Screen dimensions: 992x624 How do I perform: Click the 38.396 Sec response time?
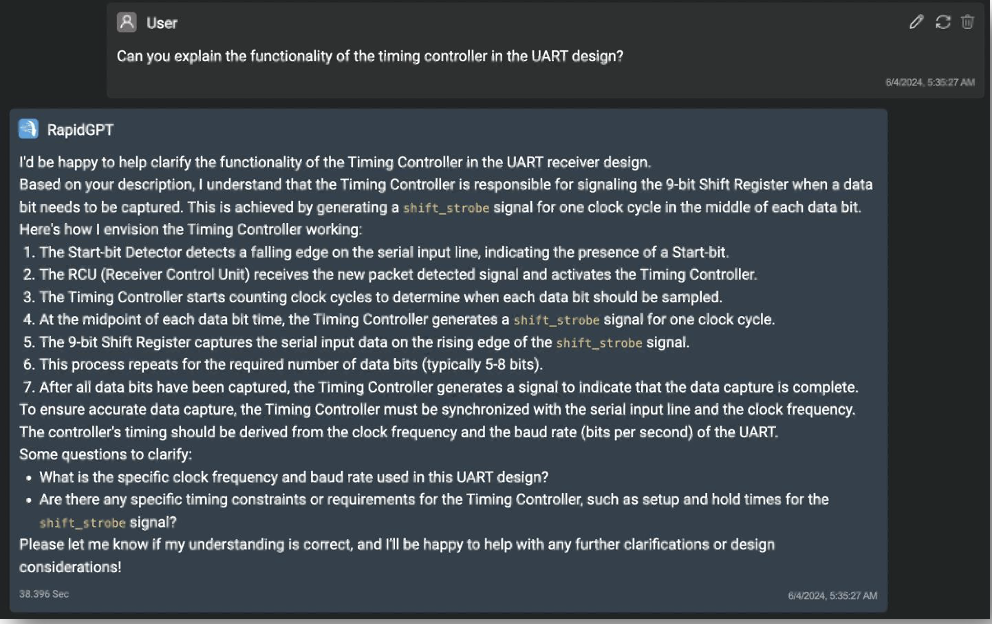point(44,594)
